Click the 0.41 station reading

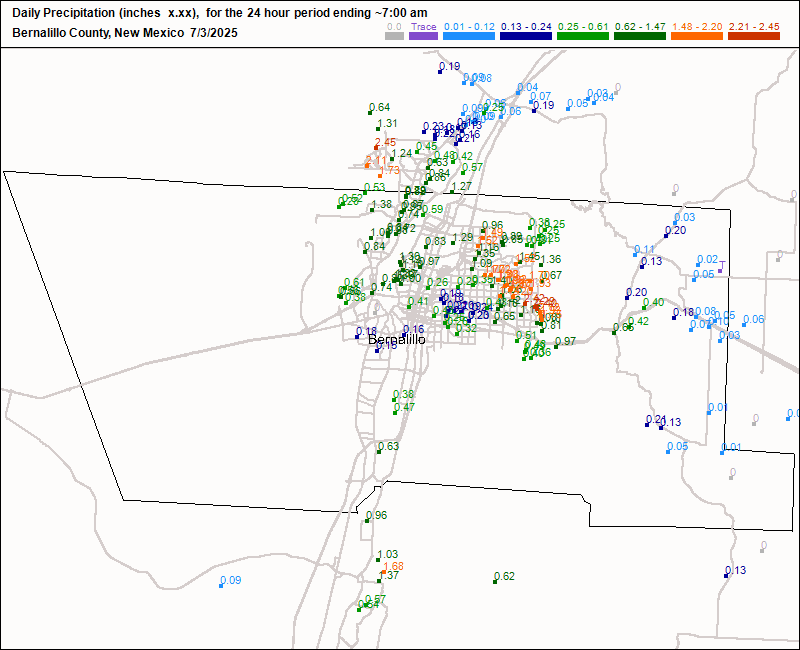[418, 302]
